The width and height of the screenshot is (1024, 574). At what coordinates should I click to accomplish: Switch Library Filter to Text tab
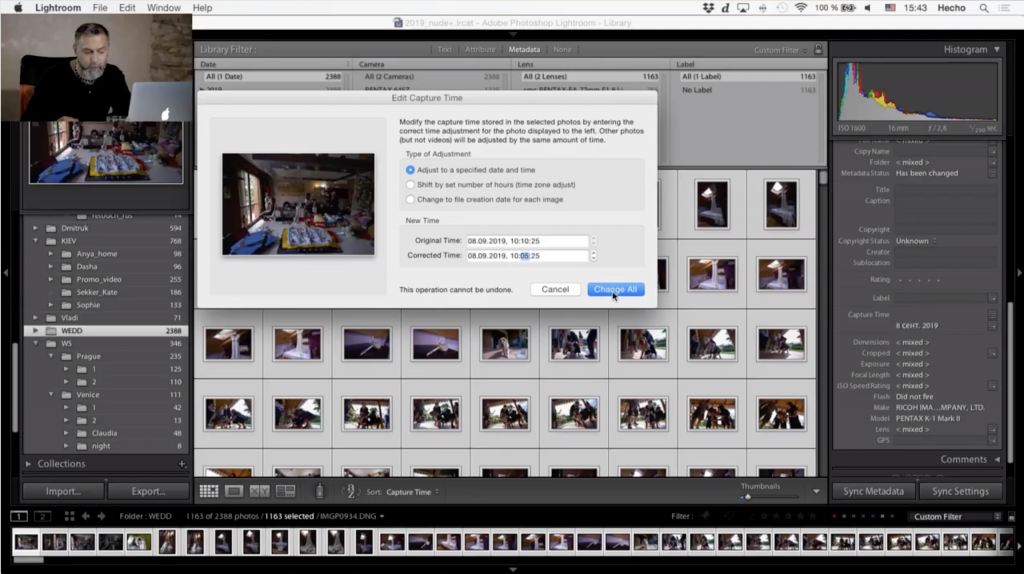click(445, 50)
